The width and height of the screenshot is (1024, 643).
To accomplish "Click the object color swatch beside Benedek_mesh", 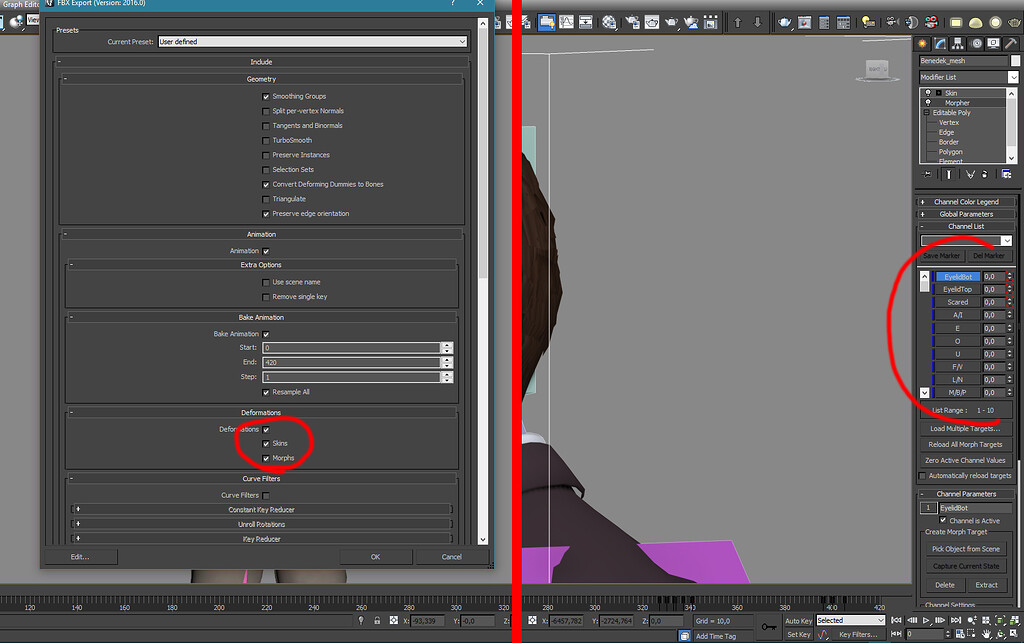I will [1014, 58].
